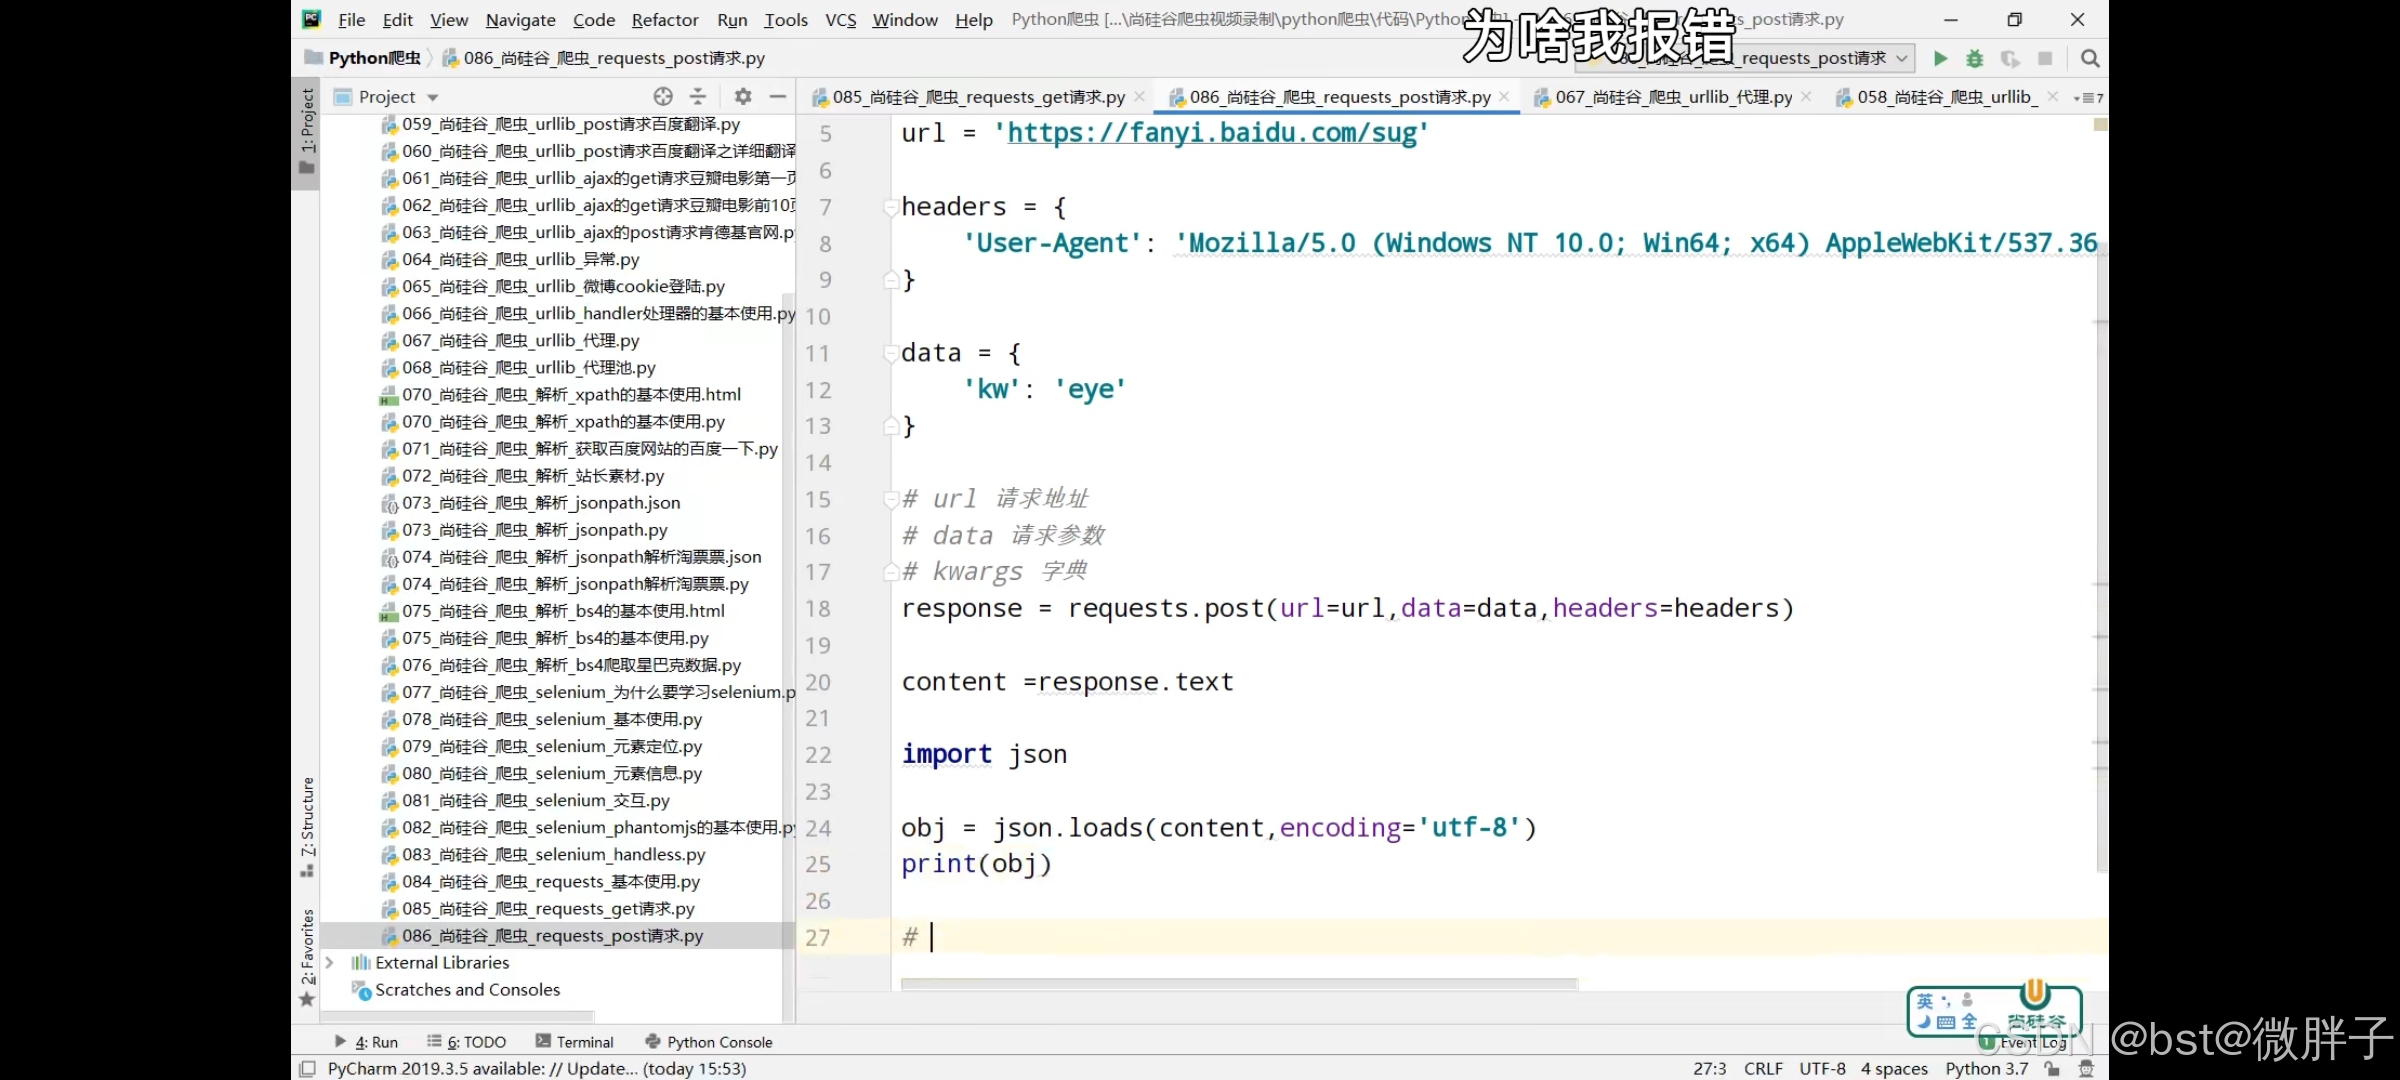Open 081 selenium_交互.py file
This screenshot has width=2400, height=1080.
click(525, 801)
